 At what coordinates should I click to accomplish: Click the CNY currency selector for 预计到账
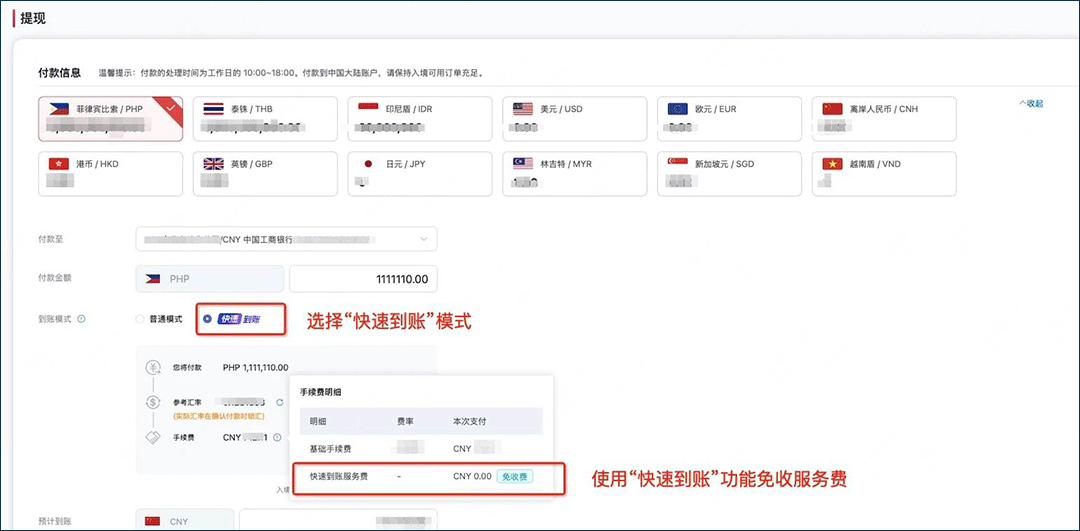(x=185, y=521)
